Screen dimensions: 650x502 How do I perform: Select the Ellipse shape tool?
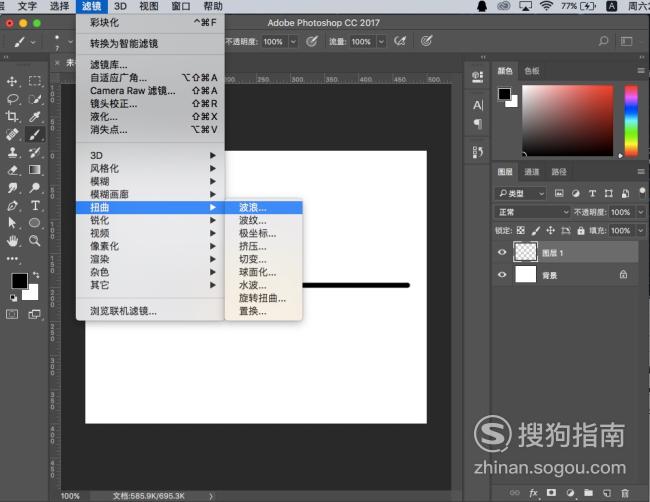[x=34, y=223]
